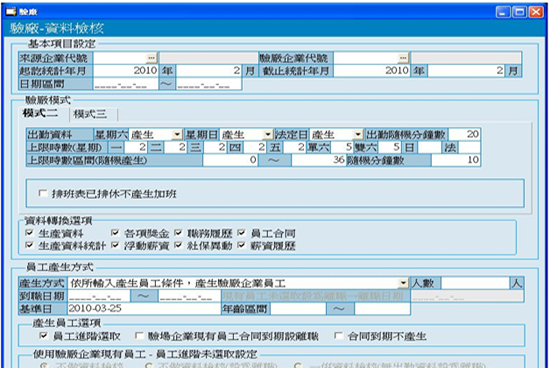Uncheck the 社保異動 checkbox
550x368 pixels.
pos(178,245)
